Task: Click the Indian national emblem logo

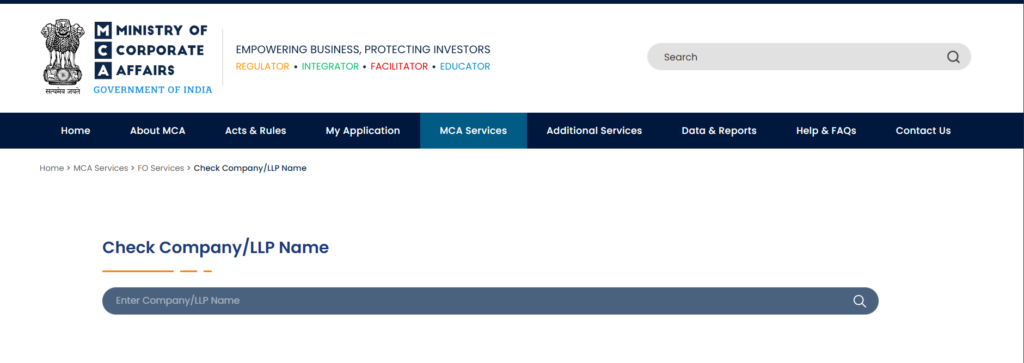Action: tap(63, 57)
